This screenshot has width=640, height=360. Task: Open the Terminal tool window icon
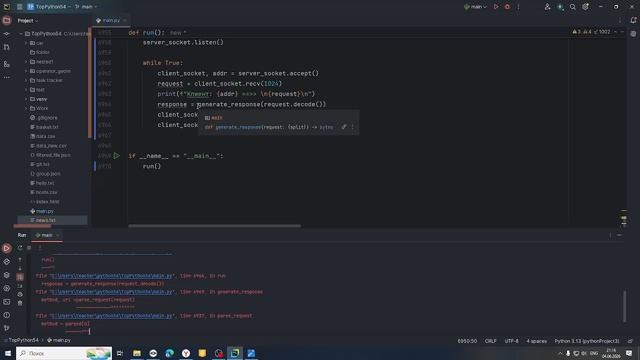[7, 302]
